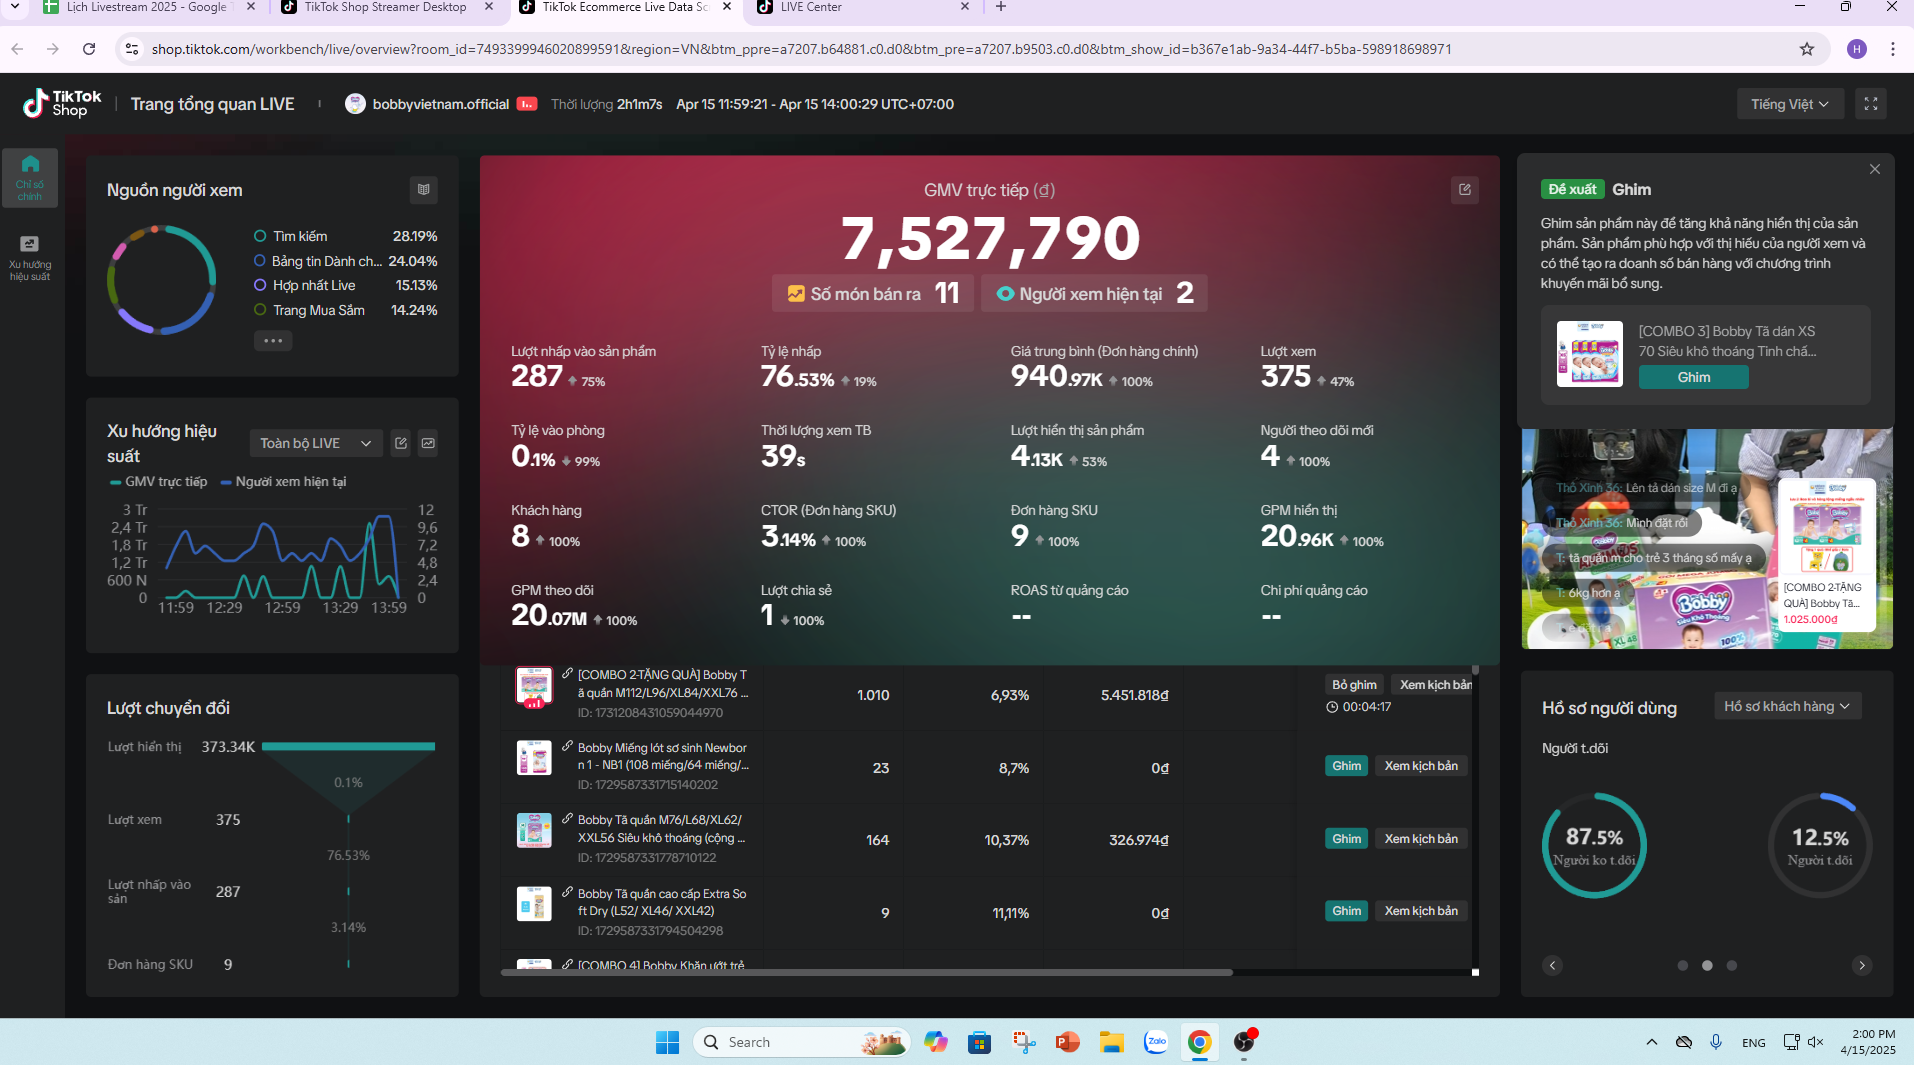The width and height of the screenshot is (1914, 1065).
Task: Select the third carousel dot in Hồ sơ người dùng
Action: (1732, 965)
